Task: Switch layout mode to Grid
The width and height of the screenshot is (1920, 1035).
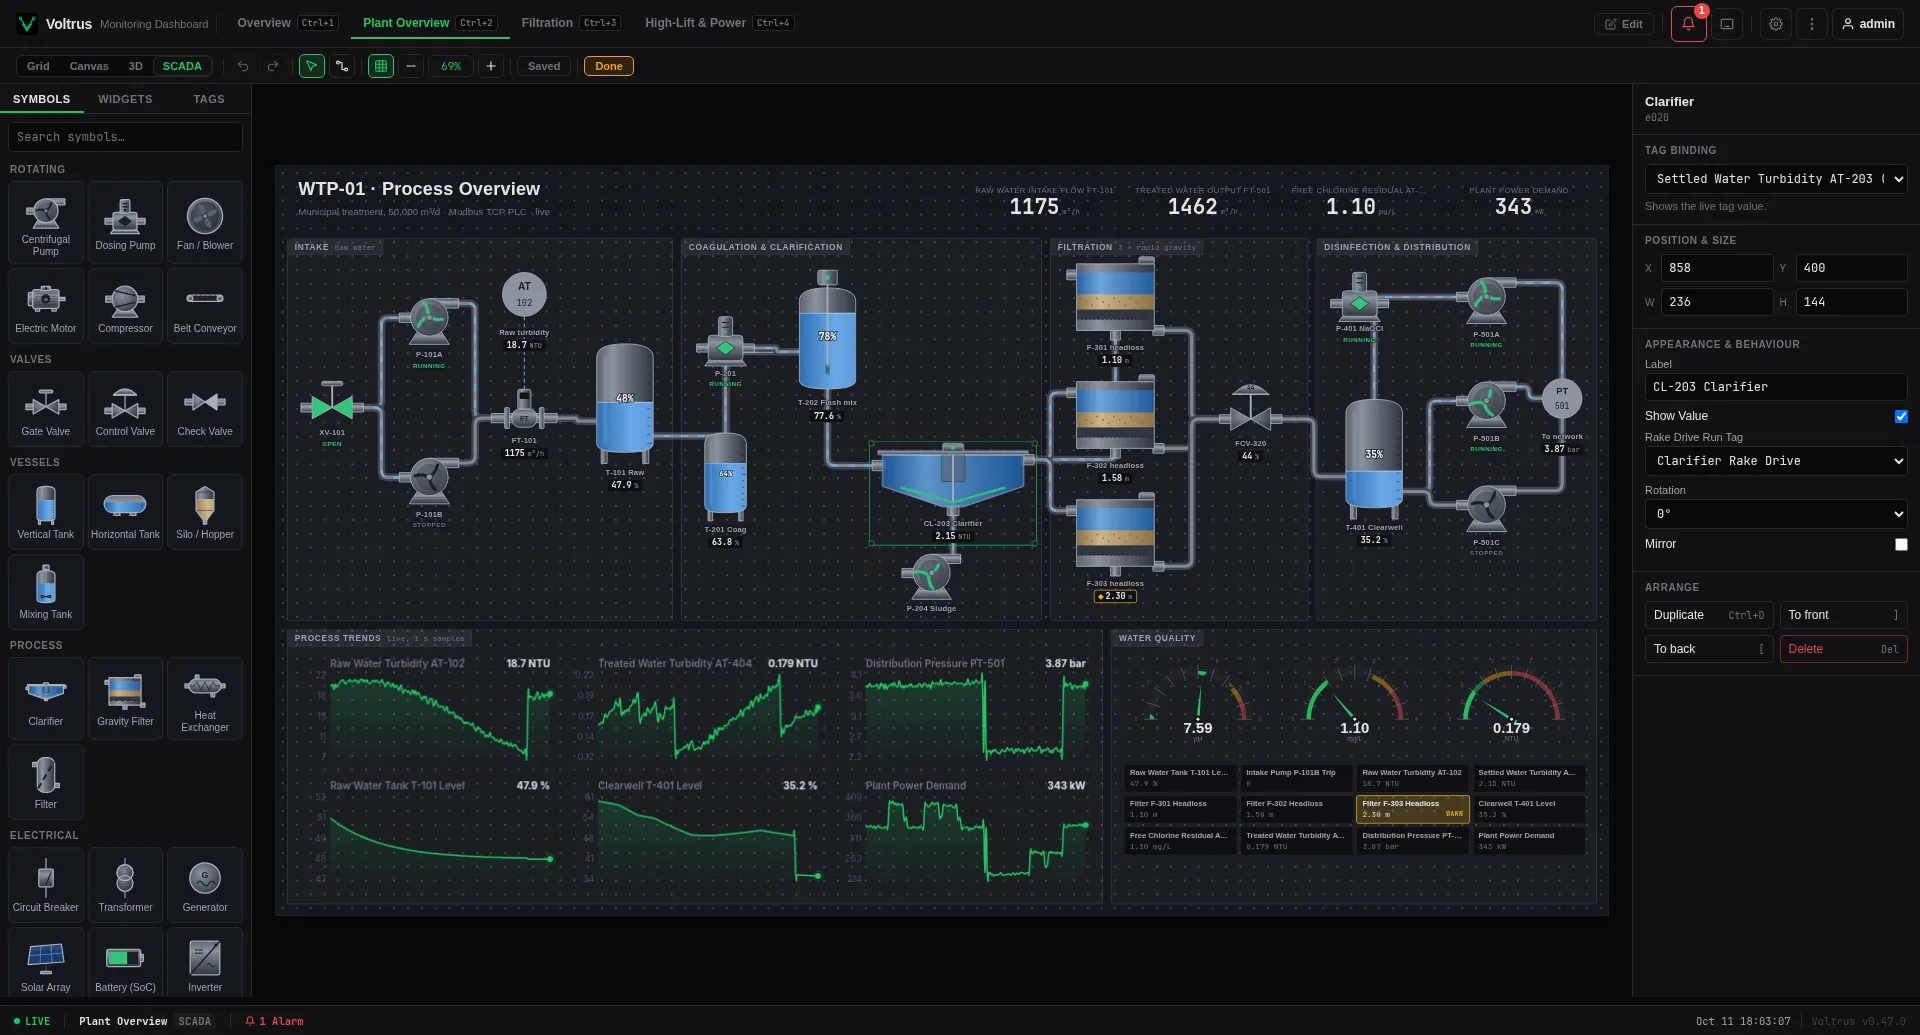Action: point(38,66)
